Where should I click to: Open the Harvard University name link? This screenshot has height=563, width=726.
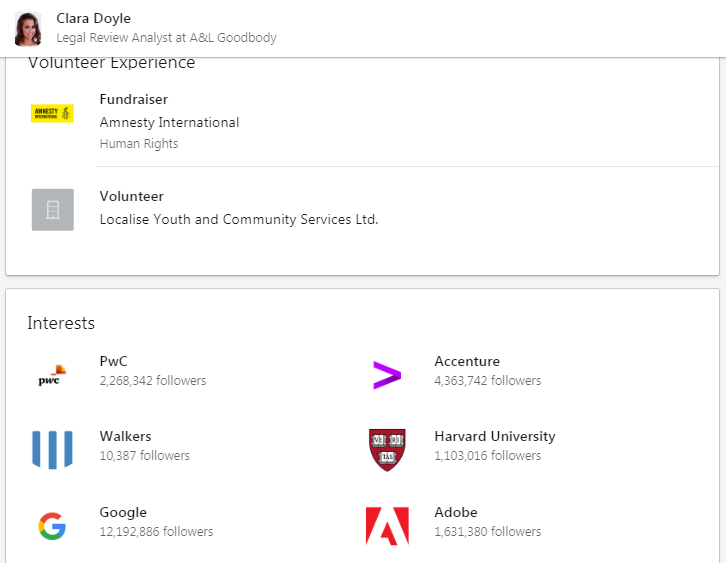[494, 436]
